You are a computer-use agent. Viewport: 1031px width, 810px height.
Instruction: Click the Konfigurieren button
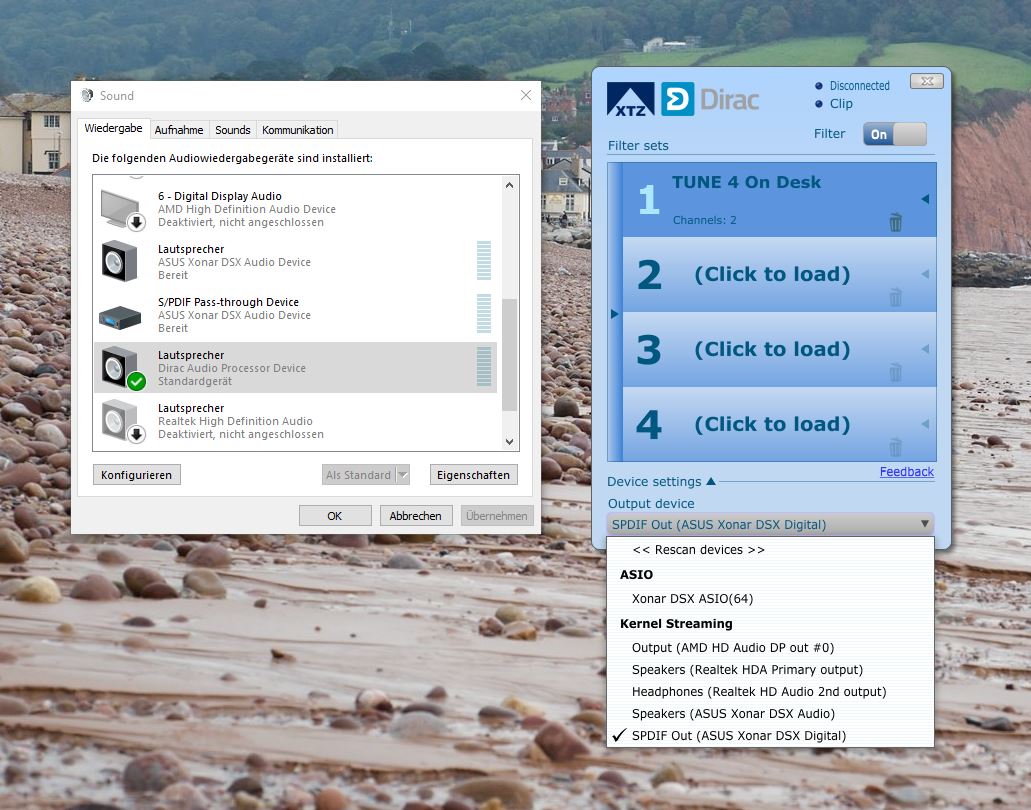pyautogui.click(x=137, y=475)
